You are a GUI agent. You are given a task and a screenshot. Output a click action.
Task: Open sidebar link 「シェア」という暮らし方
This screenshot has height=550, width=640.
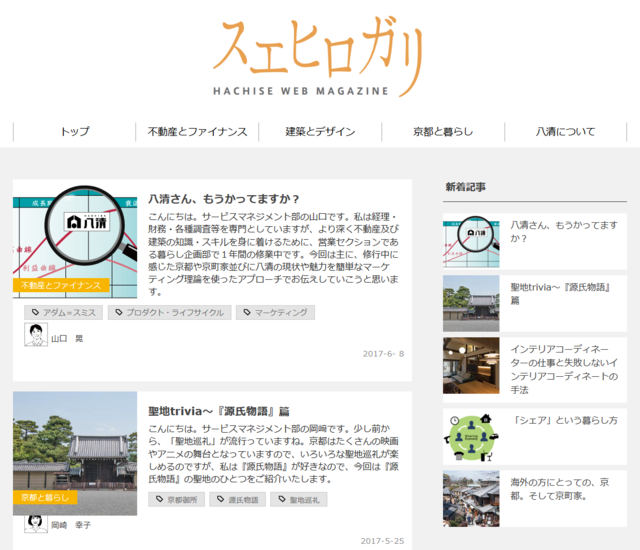pos(565,420)
